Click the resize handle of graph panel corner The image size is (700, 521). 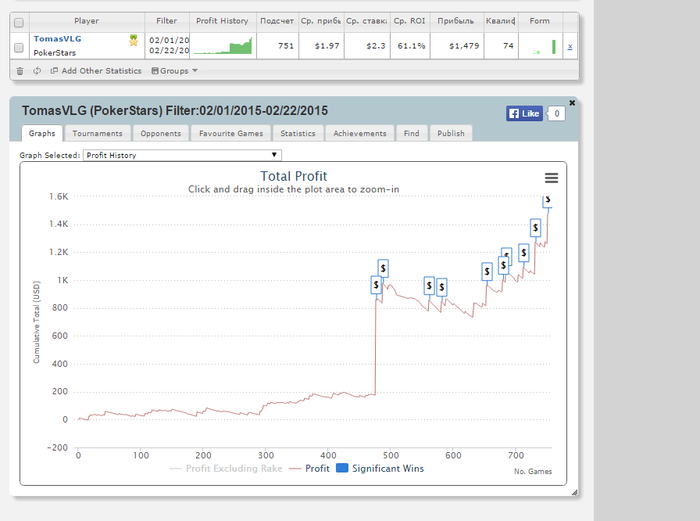pos(574,492)
